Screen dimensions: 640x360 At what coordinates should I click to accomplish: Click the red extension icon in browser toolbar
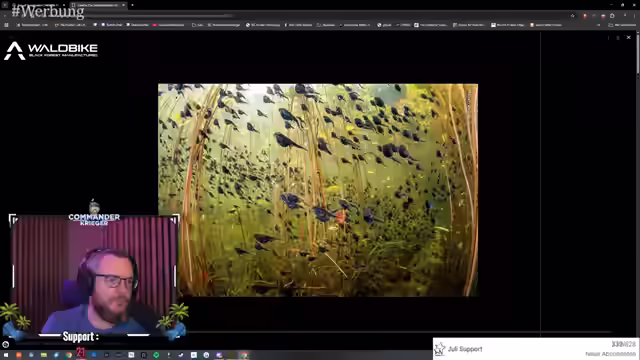[584, 16]
